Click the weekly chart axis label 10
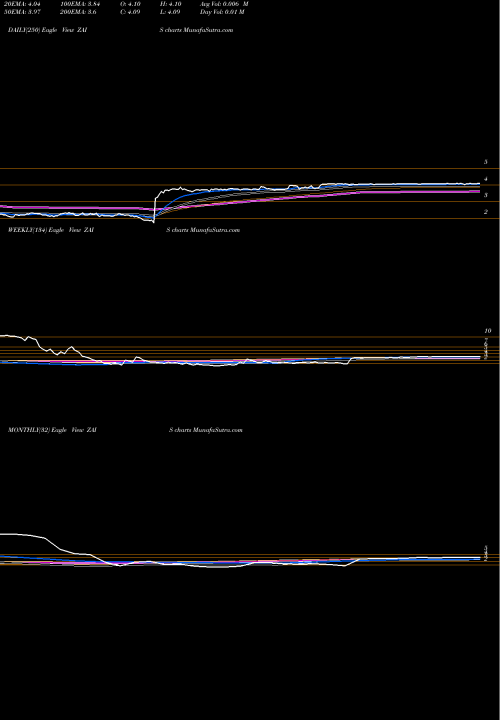500x720 pixels. [x=488, y=331]
